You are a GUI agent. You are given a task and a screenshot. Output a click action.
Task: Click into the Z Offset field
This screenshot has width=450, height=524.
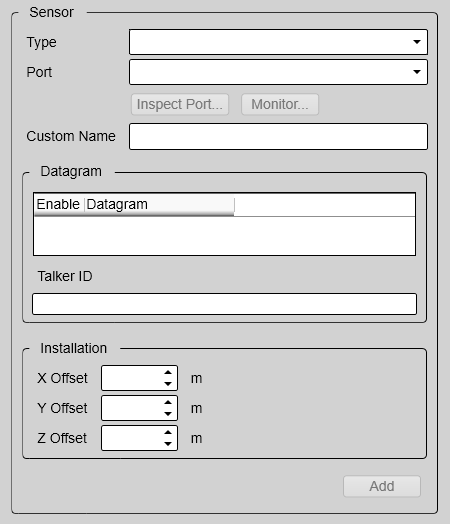pos(132,438)
